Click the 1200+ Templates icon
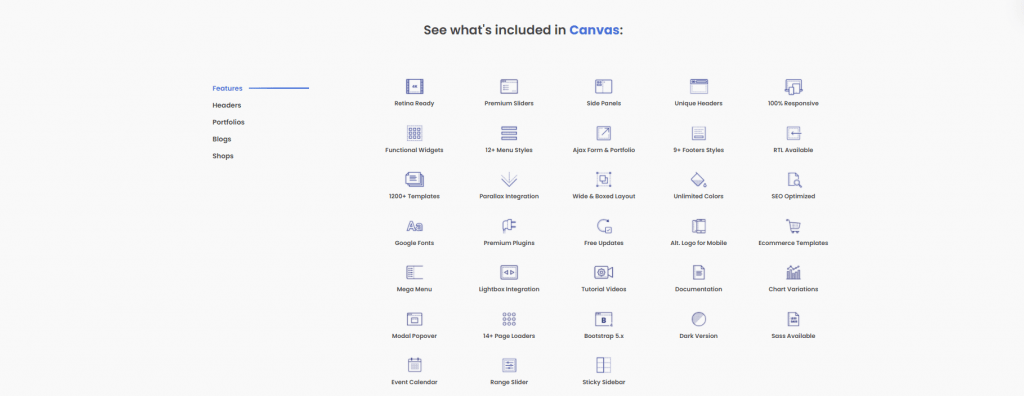Image resolution: width=1024 pixels, height=396 pixels. (414, 180)
